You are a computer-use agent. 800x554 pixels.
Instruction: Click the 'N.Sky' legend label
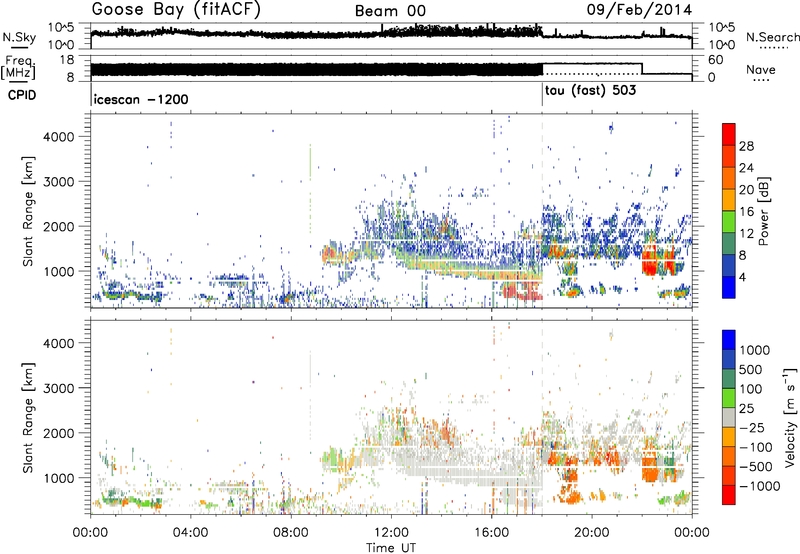click(19, 37)
